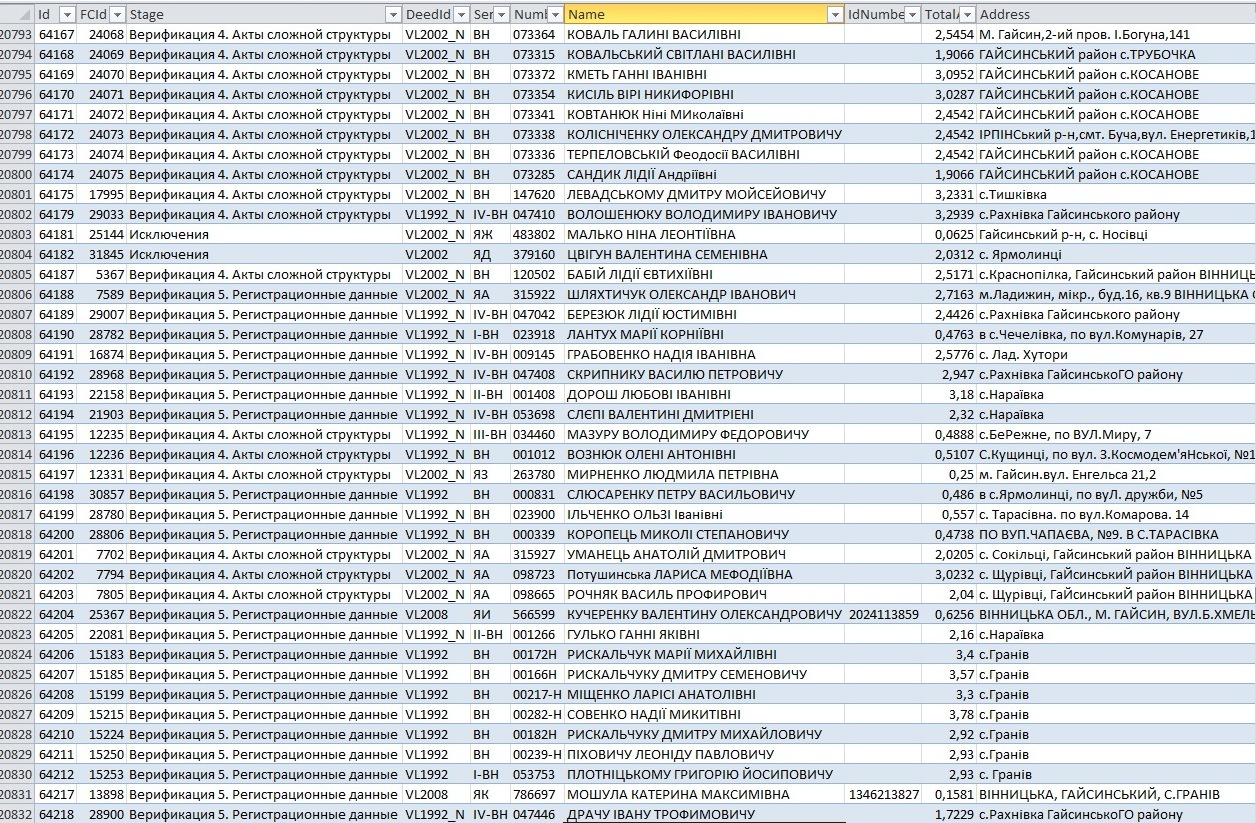
Task: Open the Stage column filter dropdown arrow
Action: click(x=393, y=15)
